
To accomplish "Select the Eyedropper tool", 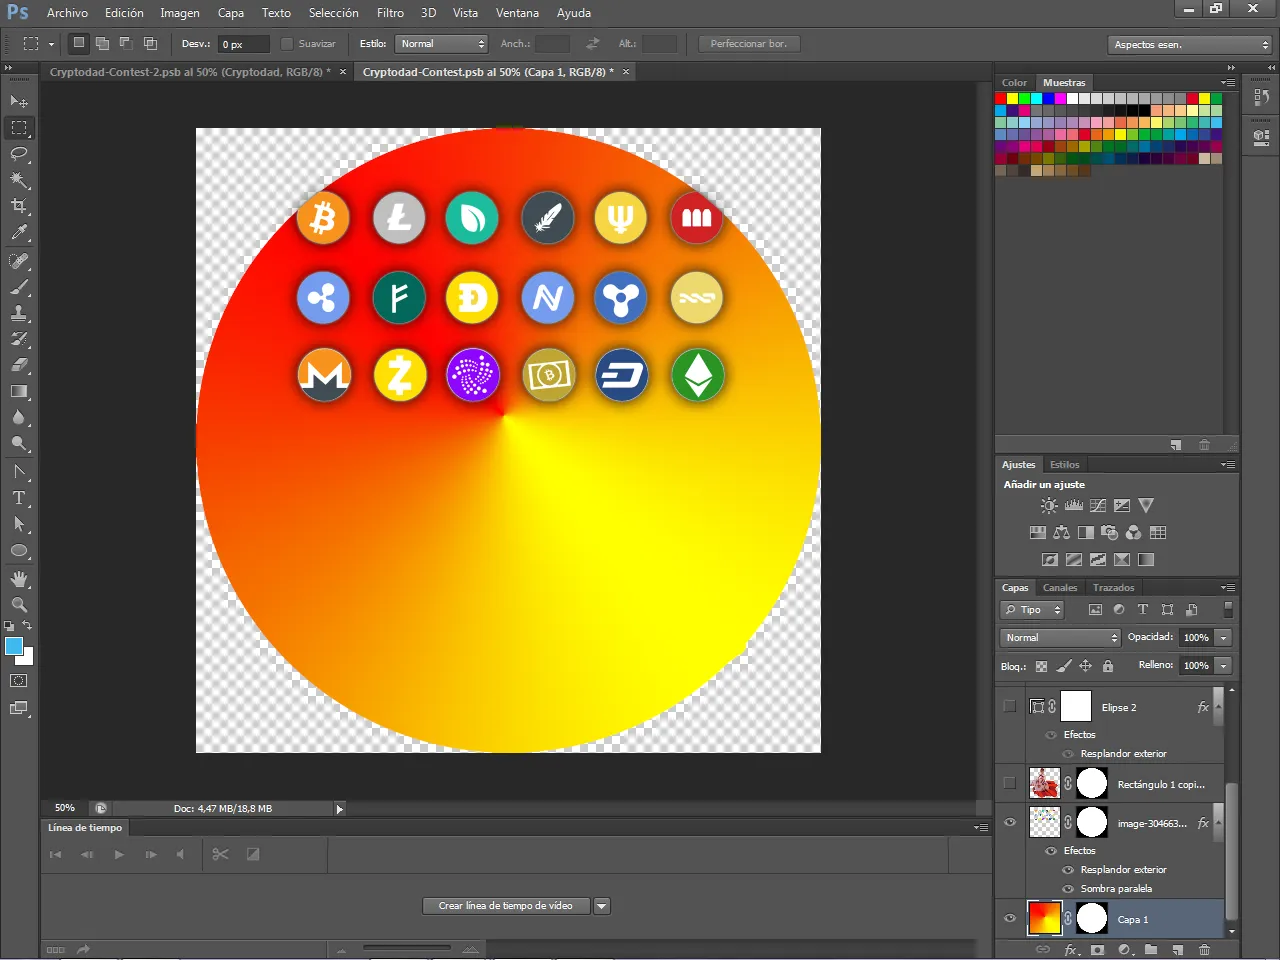I will [x=19, y=233].
